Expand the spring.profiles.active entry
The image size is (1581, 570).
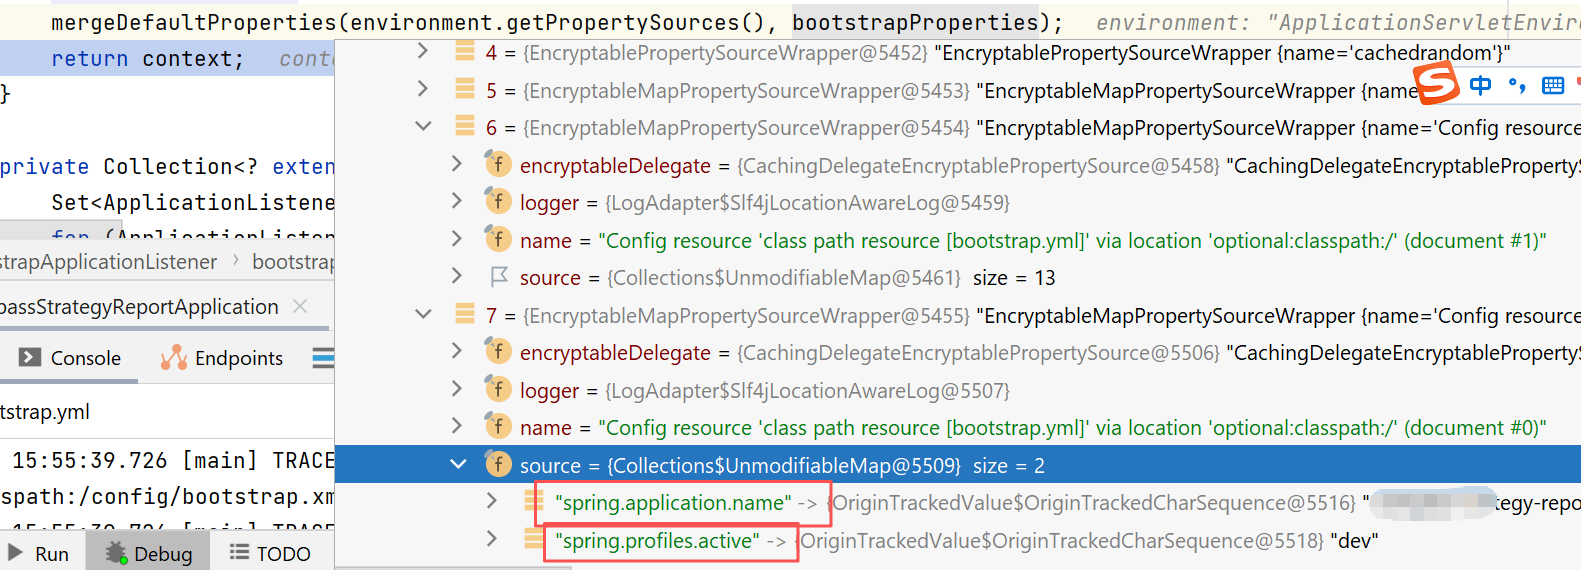click(491, 540)
